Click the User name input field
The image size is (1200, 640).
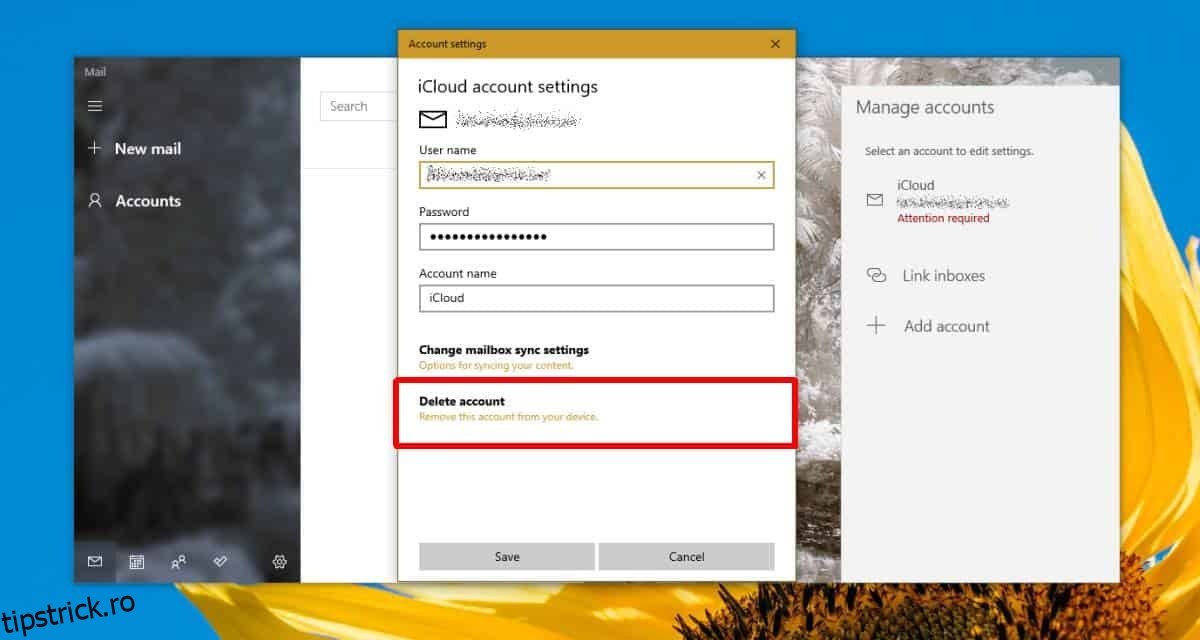pos(596,175)
